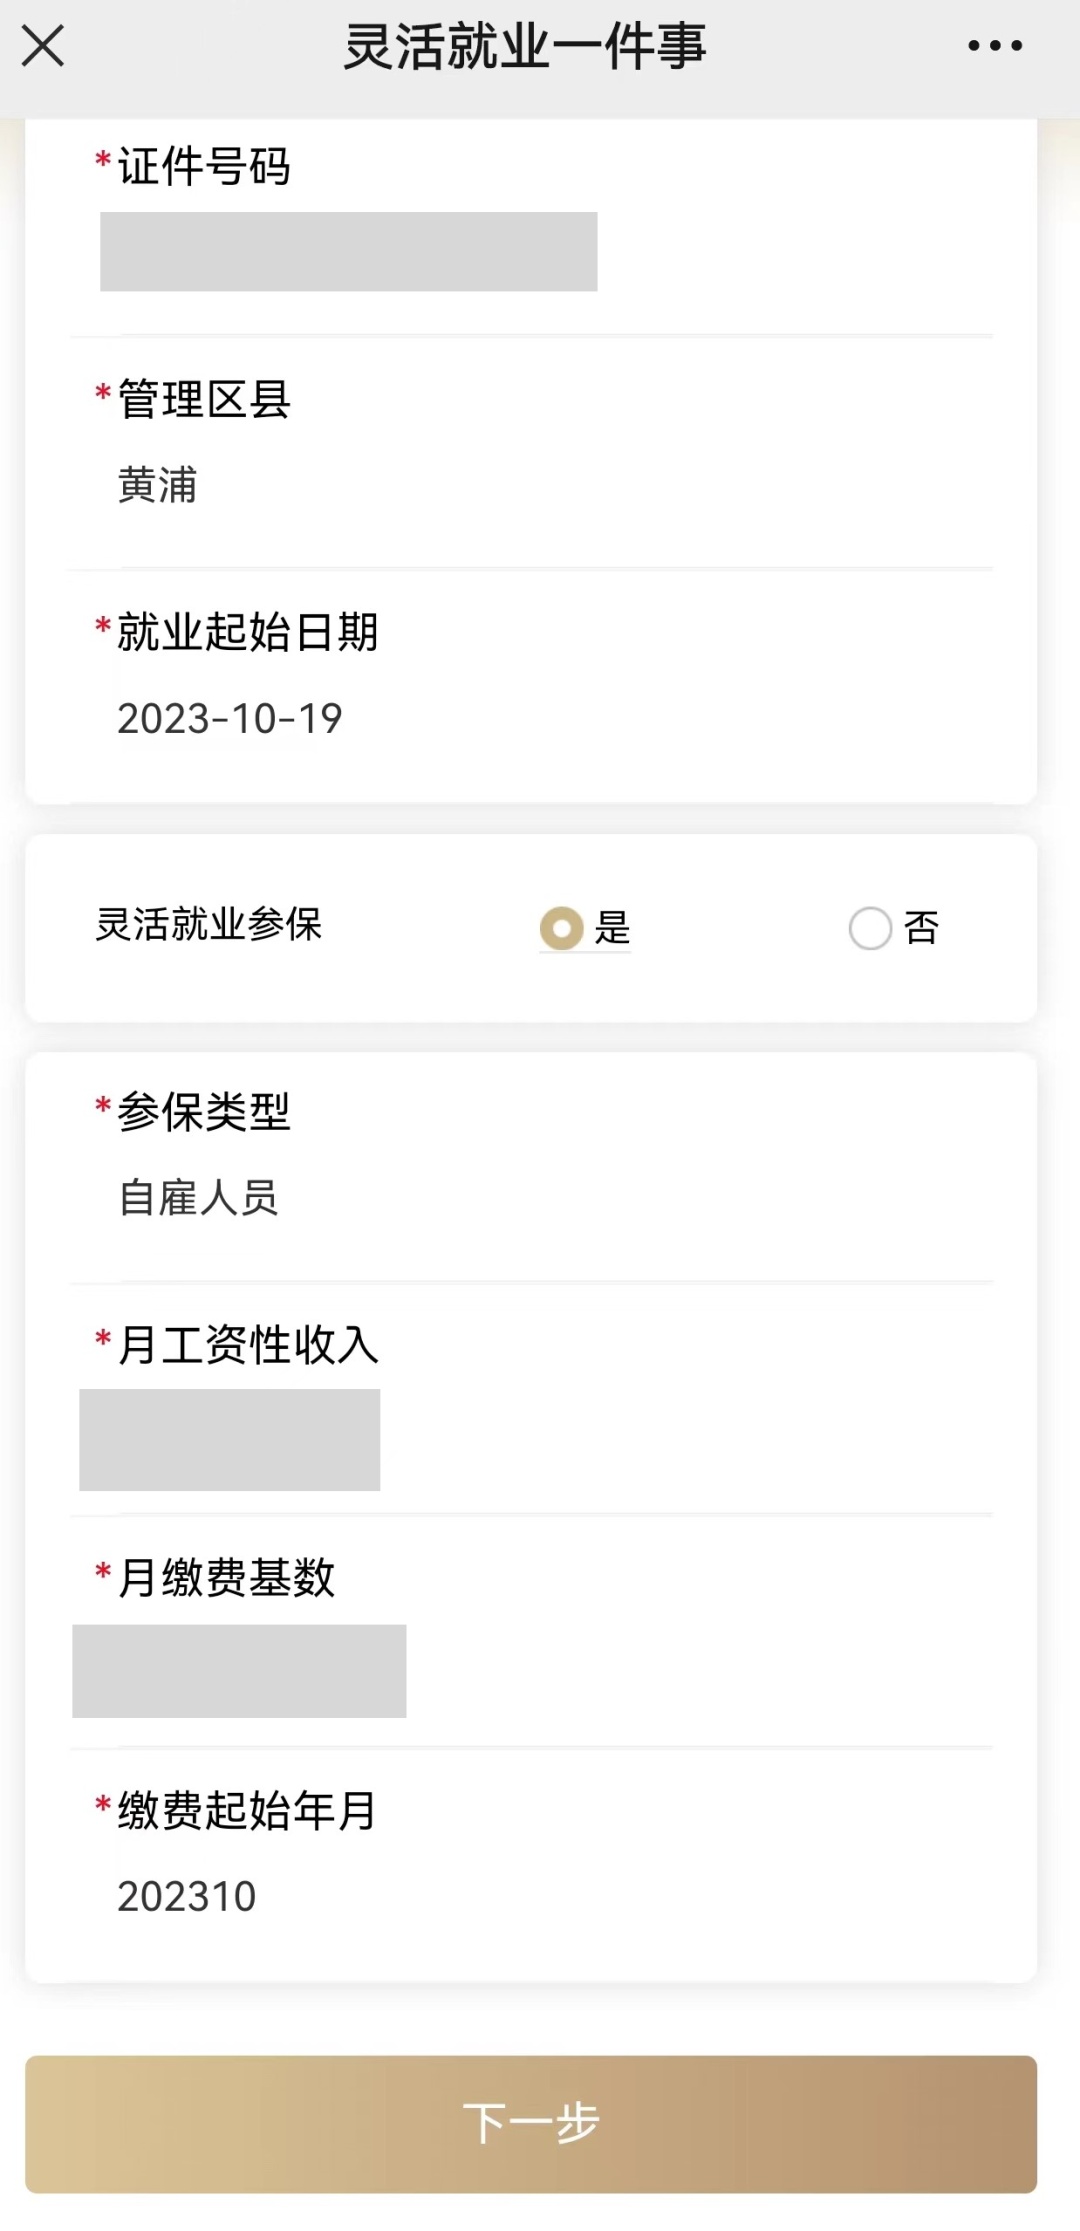Click the 缴费起始年月 field label
This screenshot has height=2231, width=1080.
point(246,1811)
